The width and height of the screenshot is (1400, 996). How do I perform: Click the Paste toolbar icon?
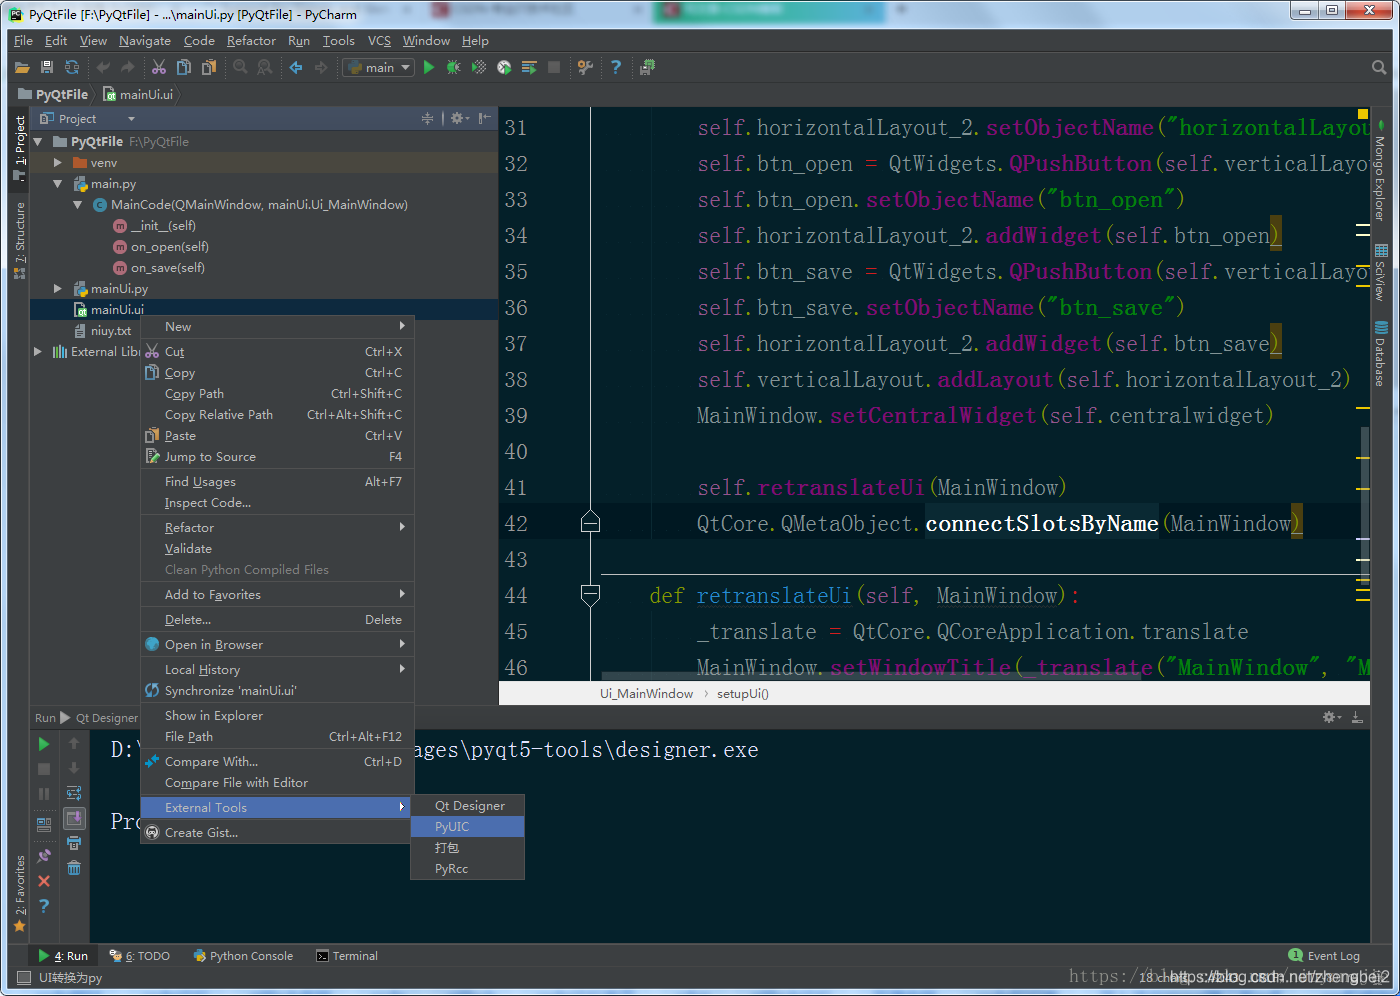pos(208,67)
